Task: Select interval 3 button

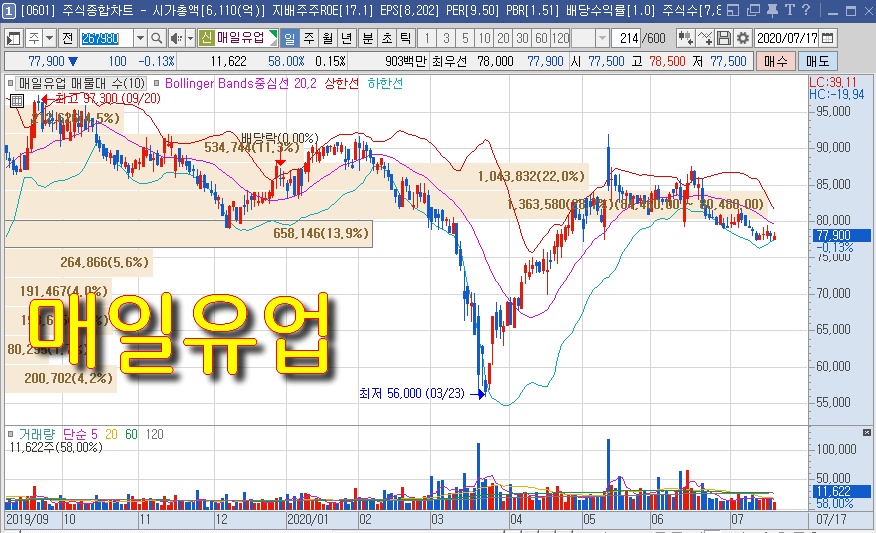Action: coord(446,39)
